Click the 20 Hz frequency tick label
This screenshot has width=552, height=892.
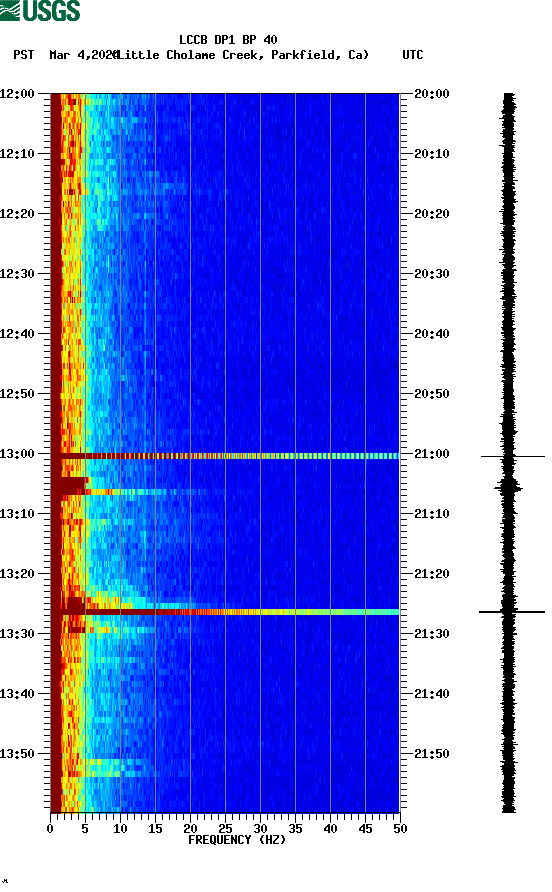190,829
